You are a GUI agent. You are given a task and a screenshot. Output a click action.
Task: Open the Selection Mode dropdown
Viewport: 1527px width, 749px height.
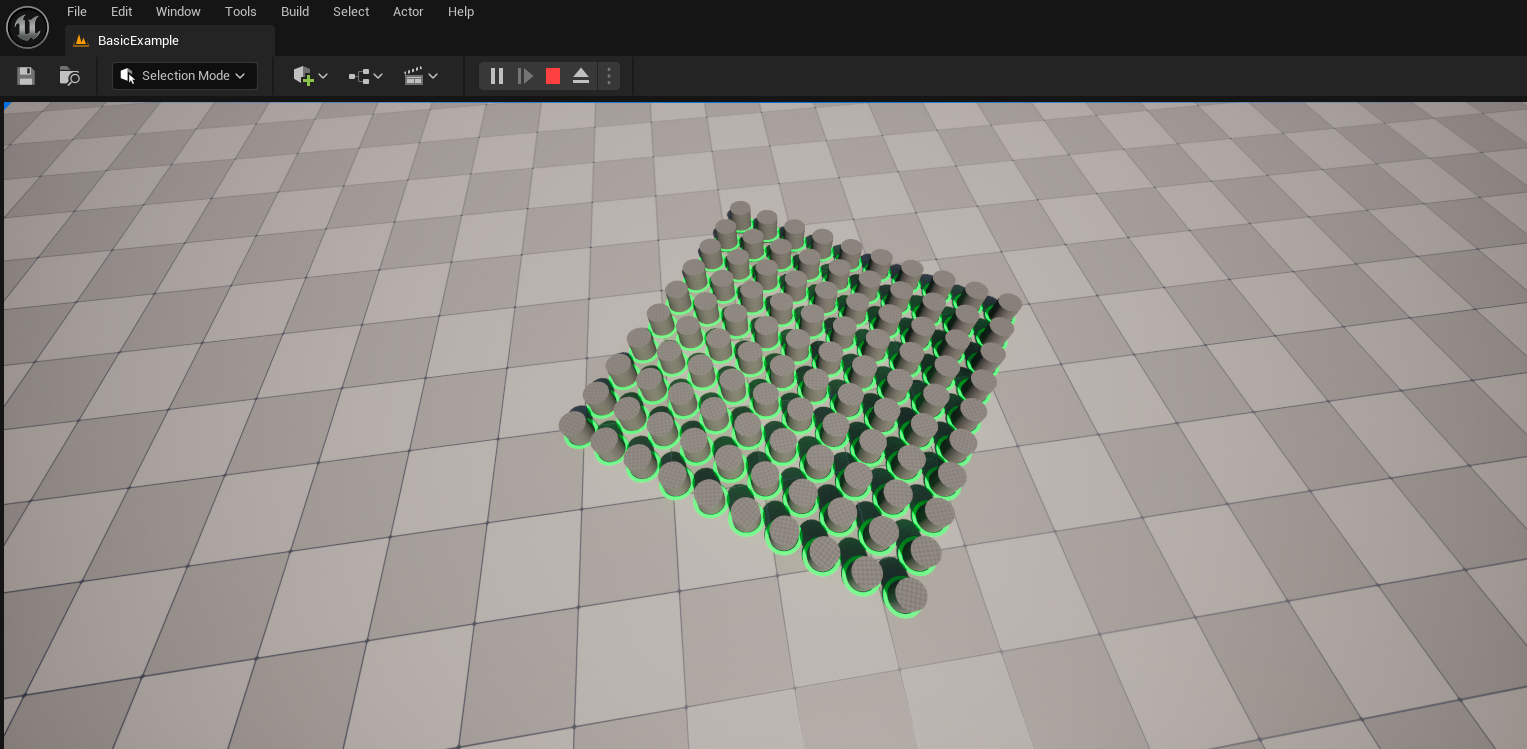tap(185, 76)
